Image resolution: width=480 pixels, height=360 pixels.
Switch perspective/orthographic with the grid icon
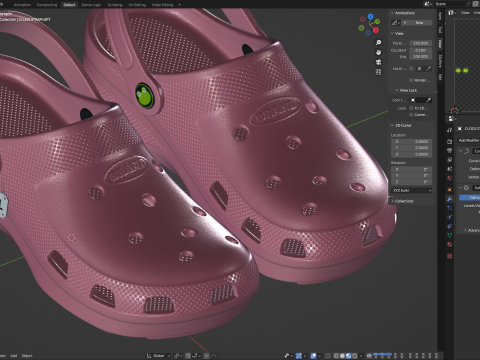pyautogui.click(x=378, y=72)
